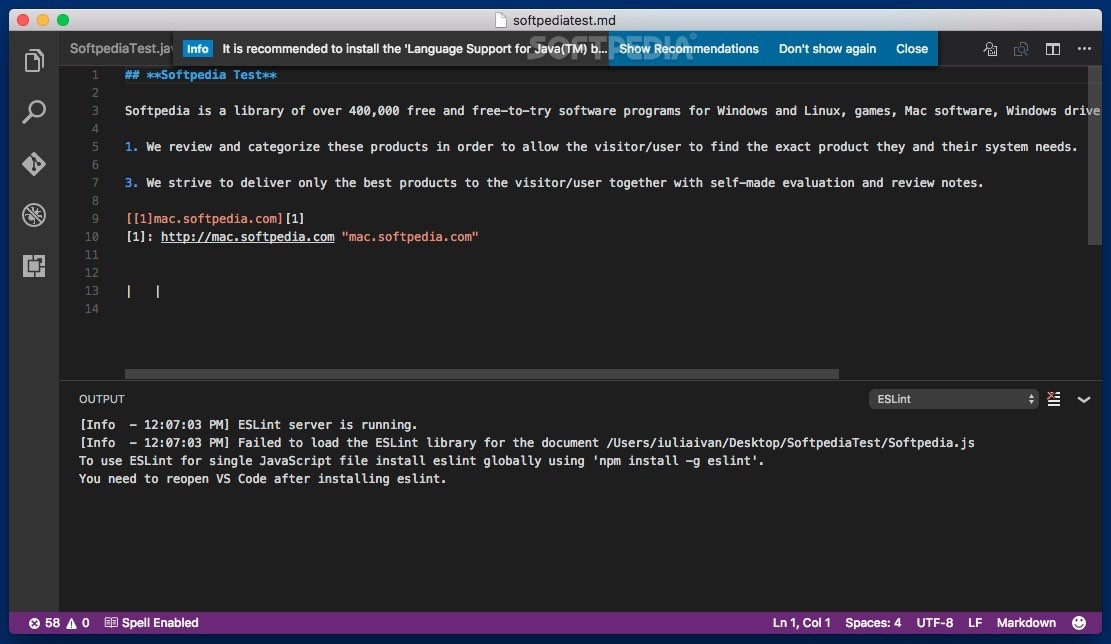This screenshot has width=1111, height=644.
Task: Click the Spell Enabled status item
Action: coord(152,623)
